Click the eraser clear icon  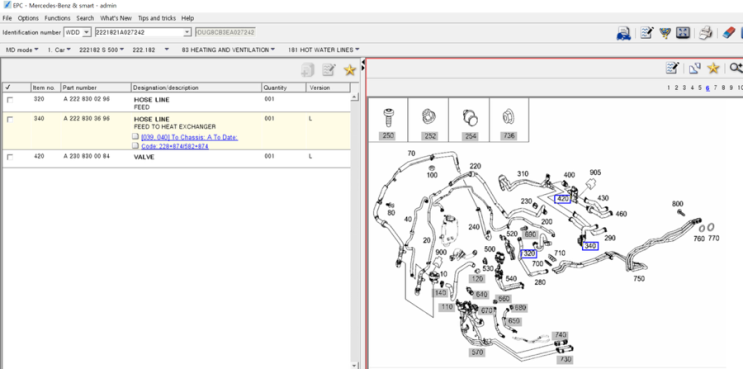(x=728, y=33)
